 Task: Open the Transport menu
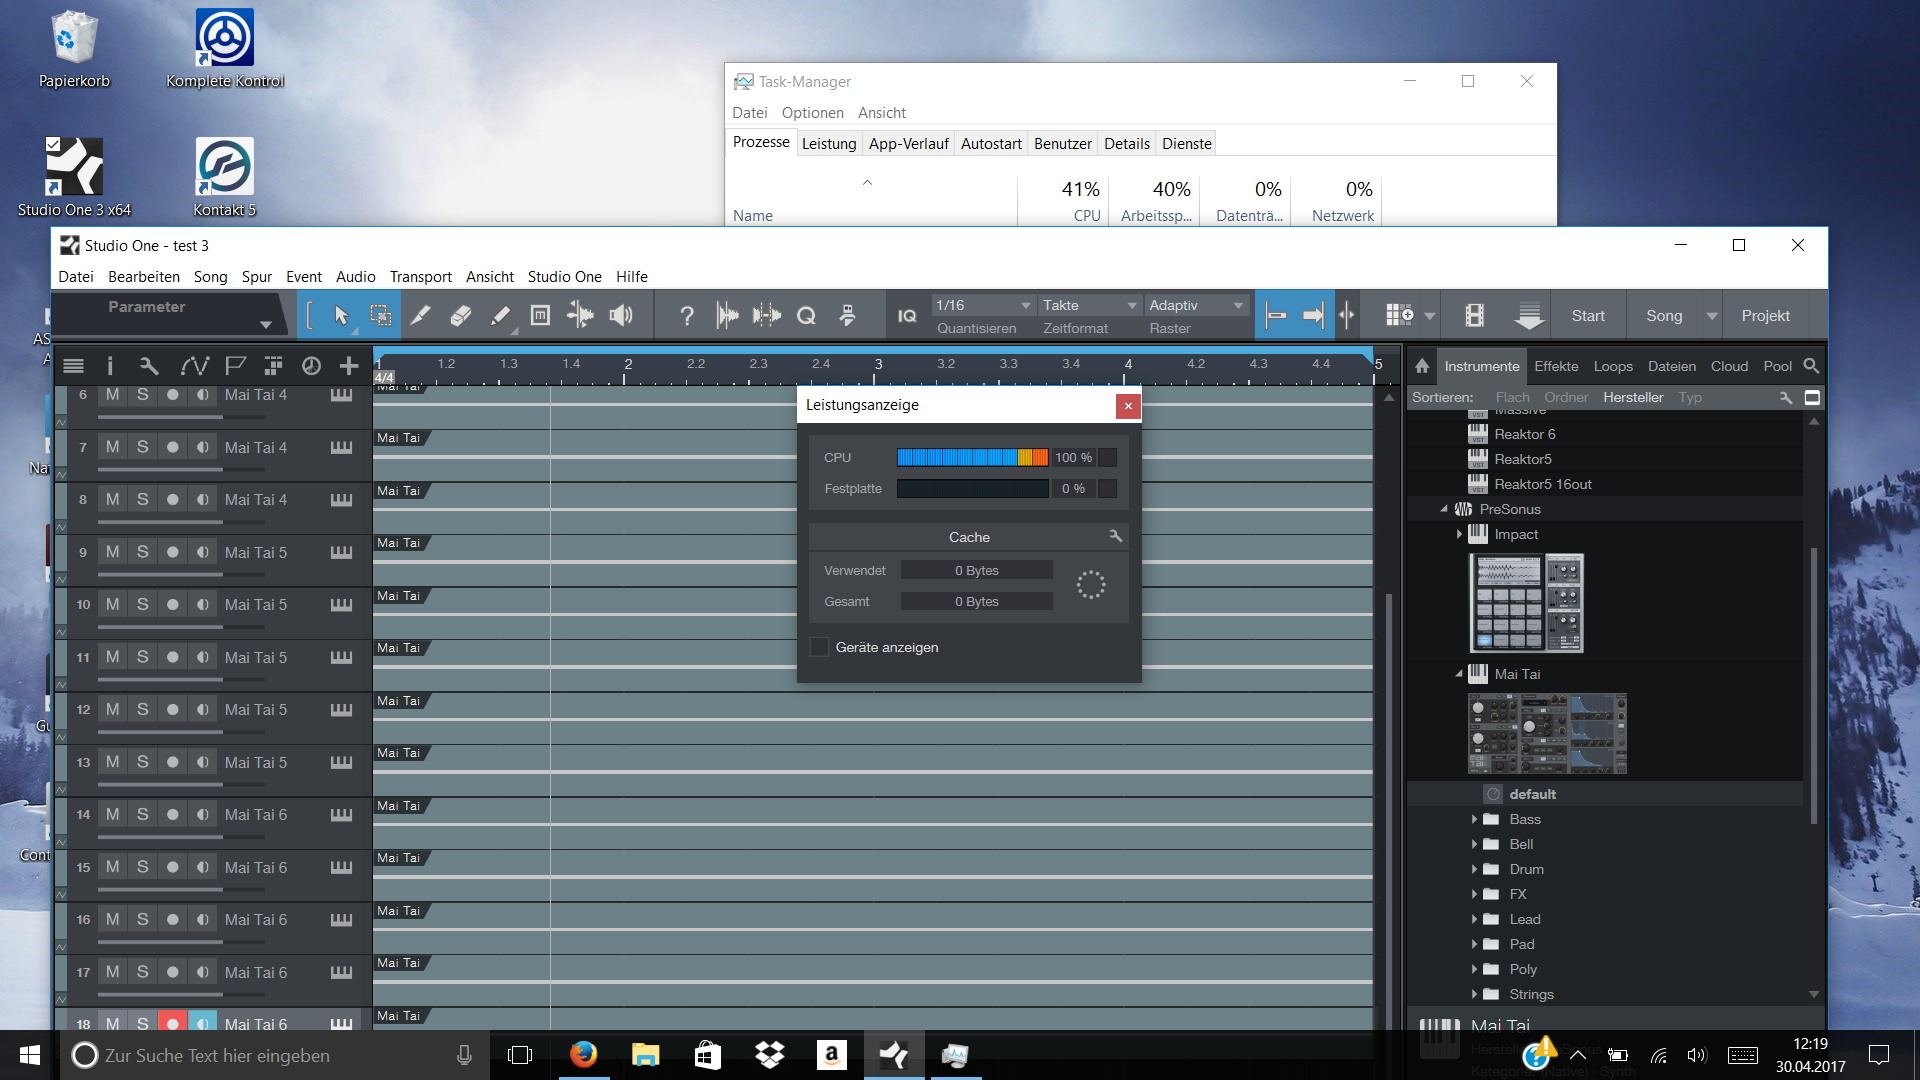coord(420,277)
